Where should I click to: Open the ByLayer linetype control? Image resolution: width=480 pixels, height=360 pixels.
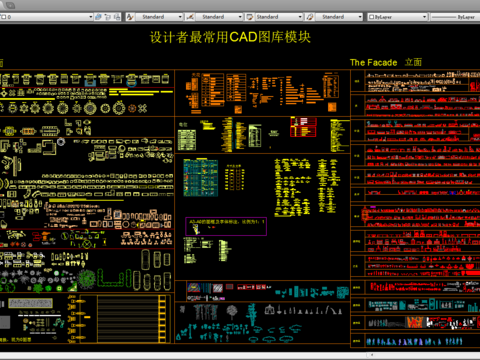(455, 17)
